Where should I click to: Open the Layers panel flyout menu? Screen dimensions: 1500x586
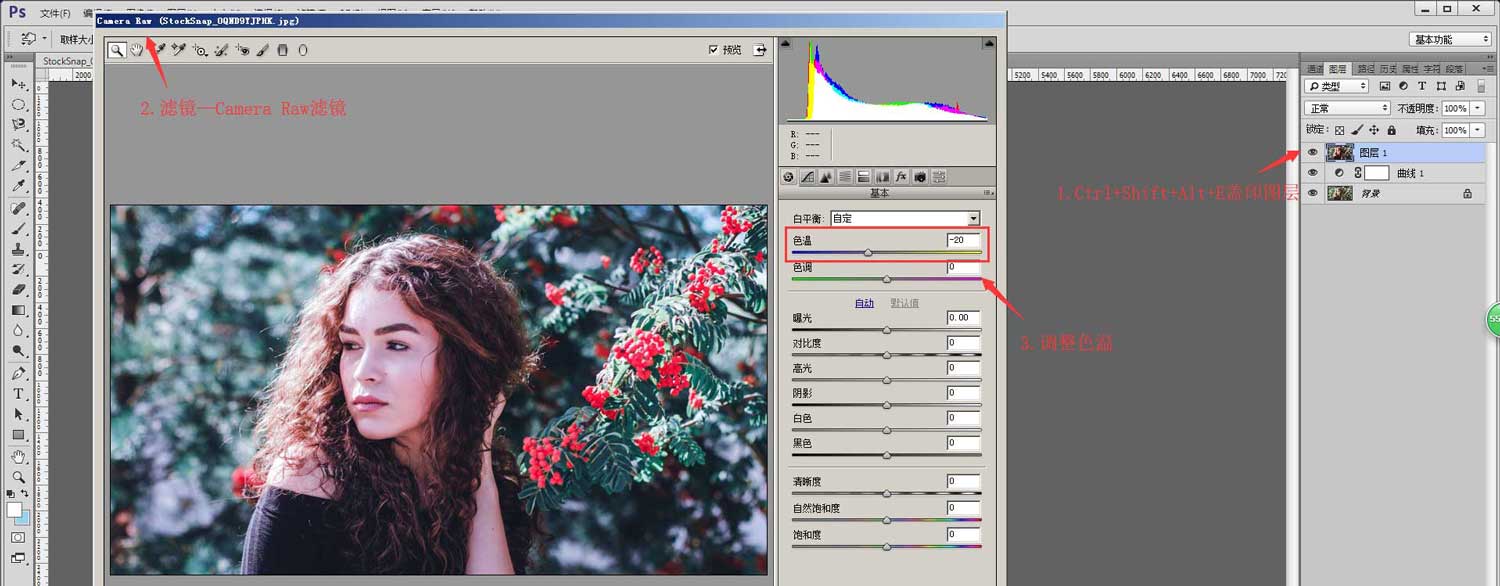coord(1490,69)
